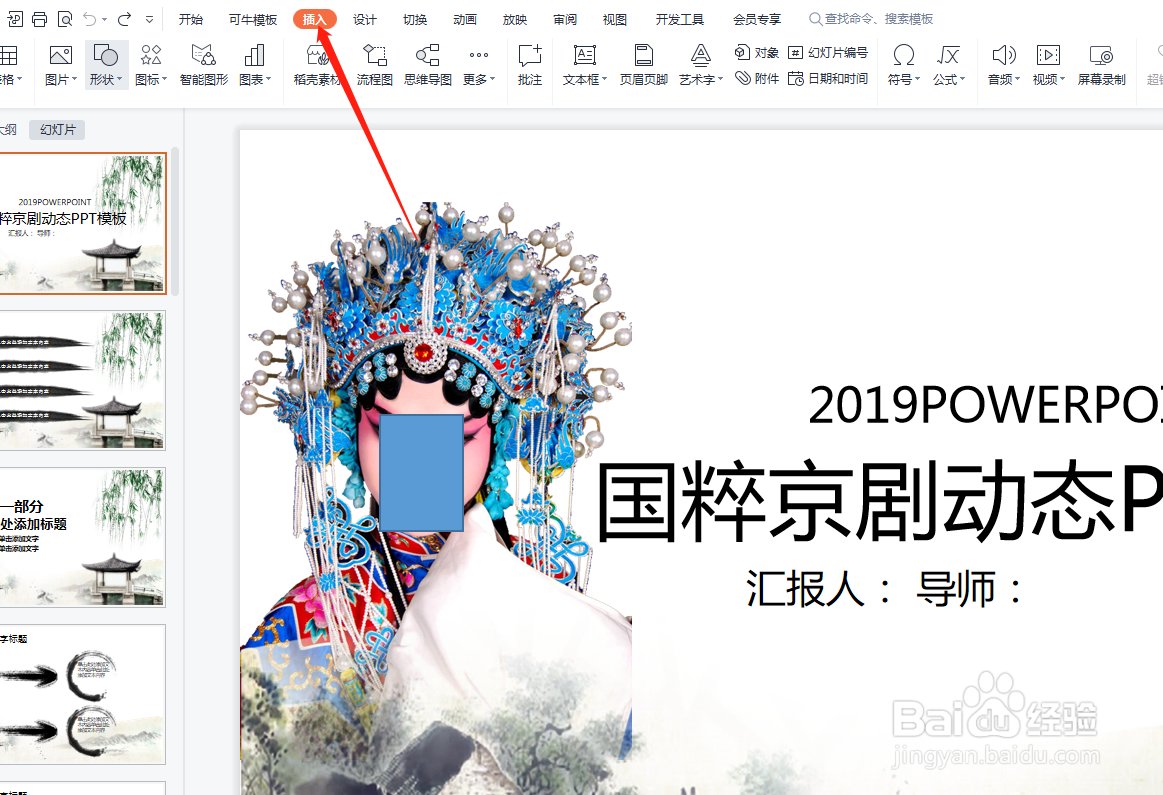The image size is (1163, 795).
Task: Open Print Preview icon
Action: click(65, 19)
